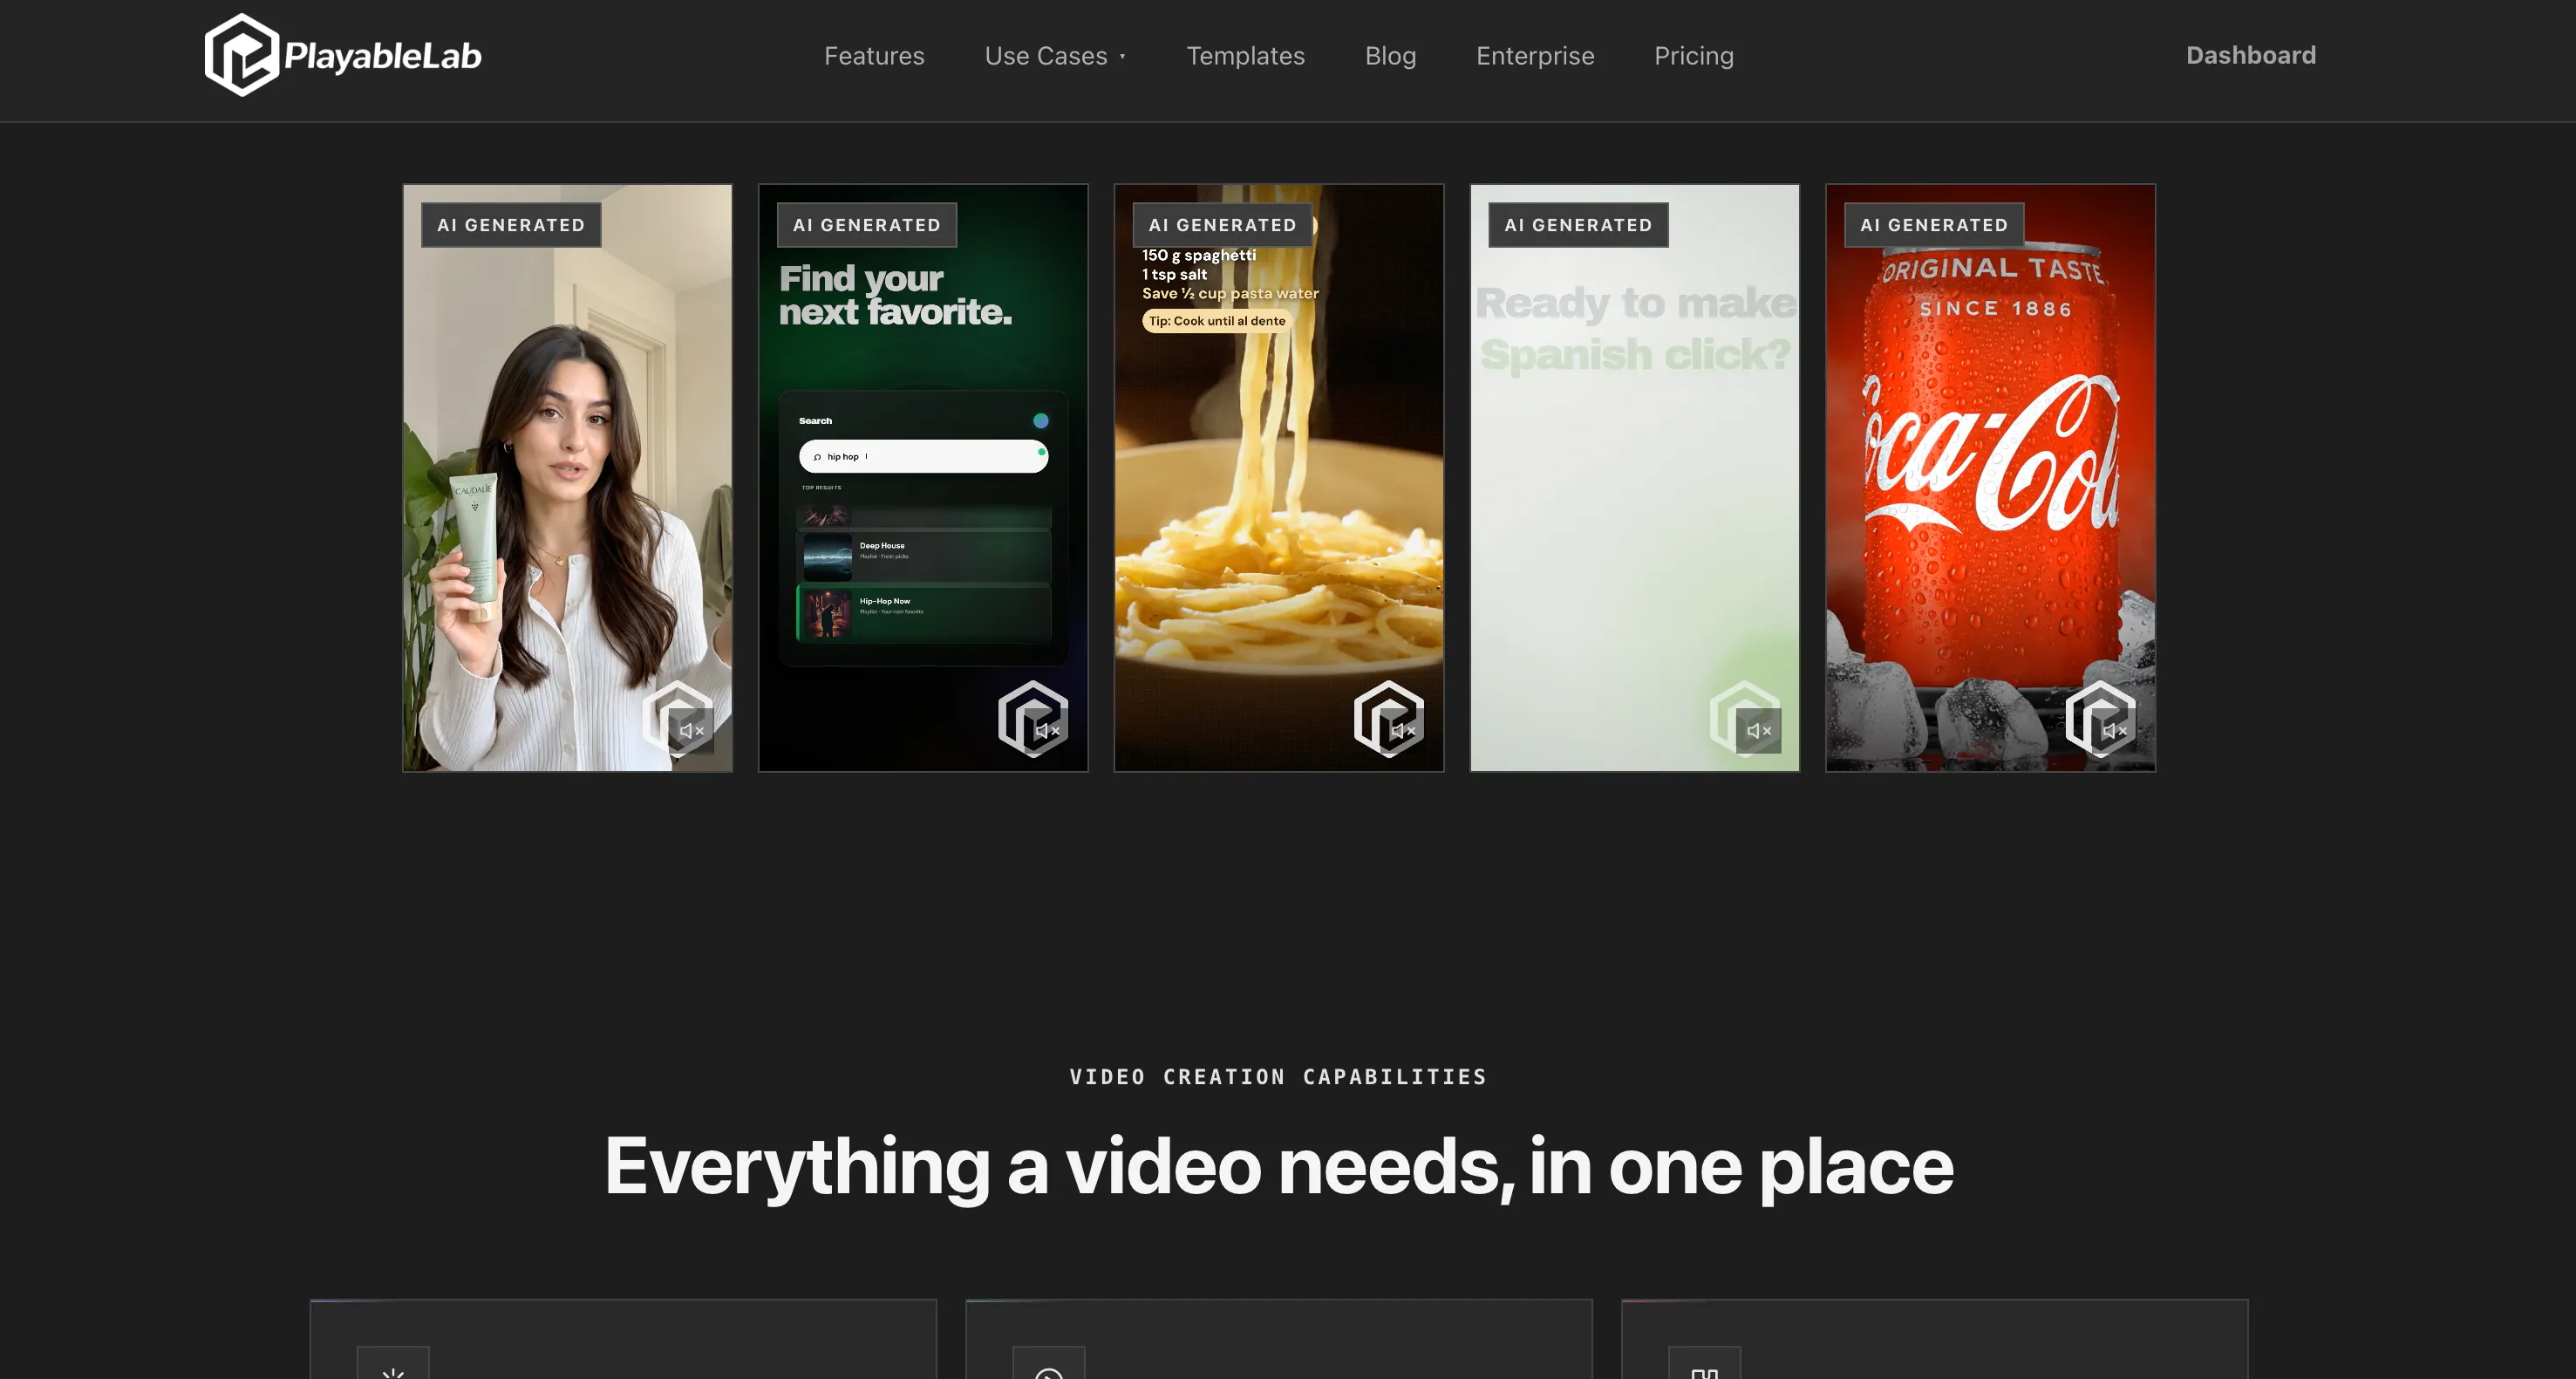2576x1379 pixels.
Task: Open the Coca-Cola can video thumbnail
Action: (x=1990, y=478)
